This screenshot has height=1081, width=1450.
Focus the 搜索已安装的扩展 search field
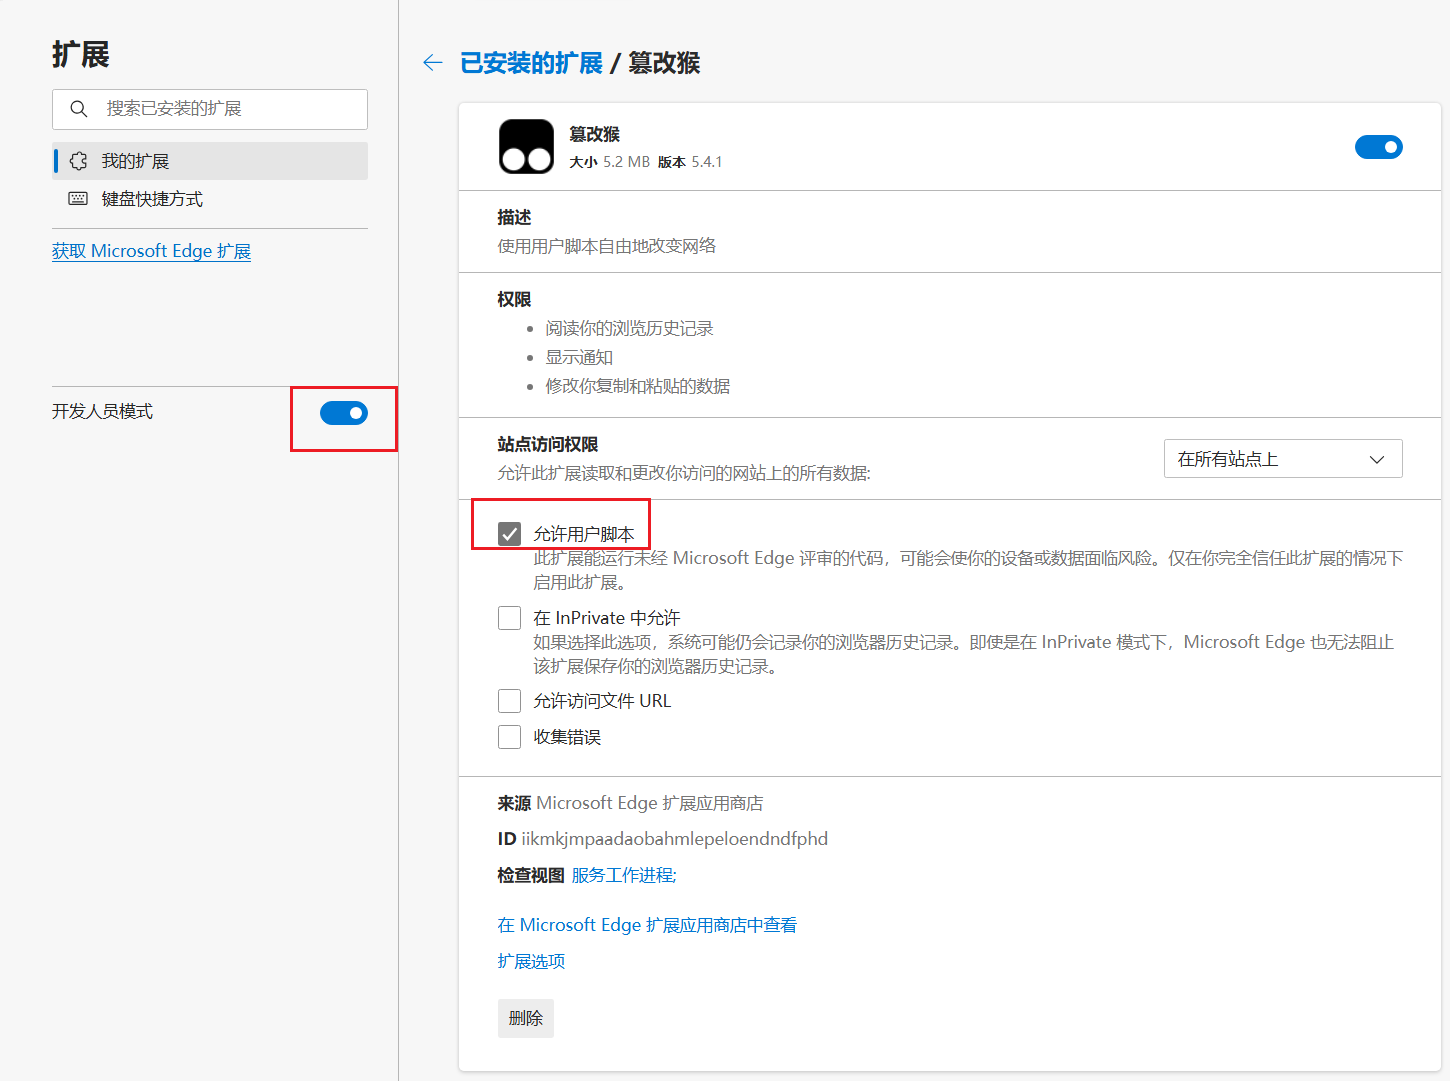coord(210,109)
